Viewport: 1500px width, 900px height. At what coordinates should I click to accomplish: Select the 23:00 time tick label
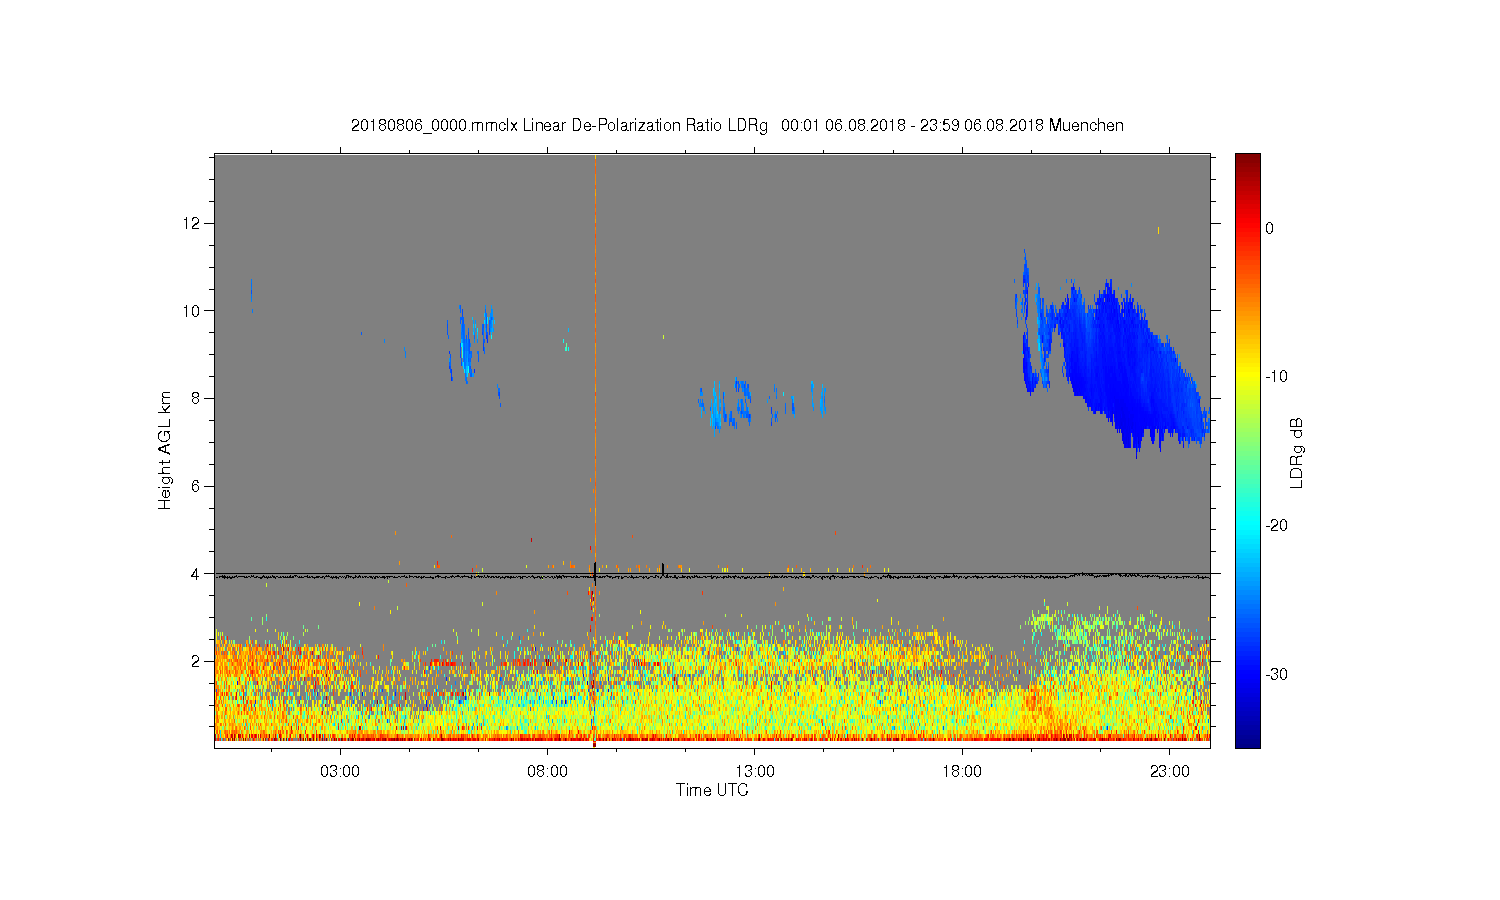coord(1170,772)
